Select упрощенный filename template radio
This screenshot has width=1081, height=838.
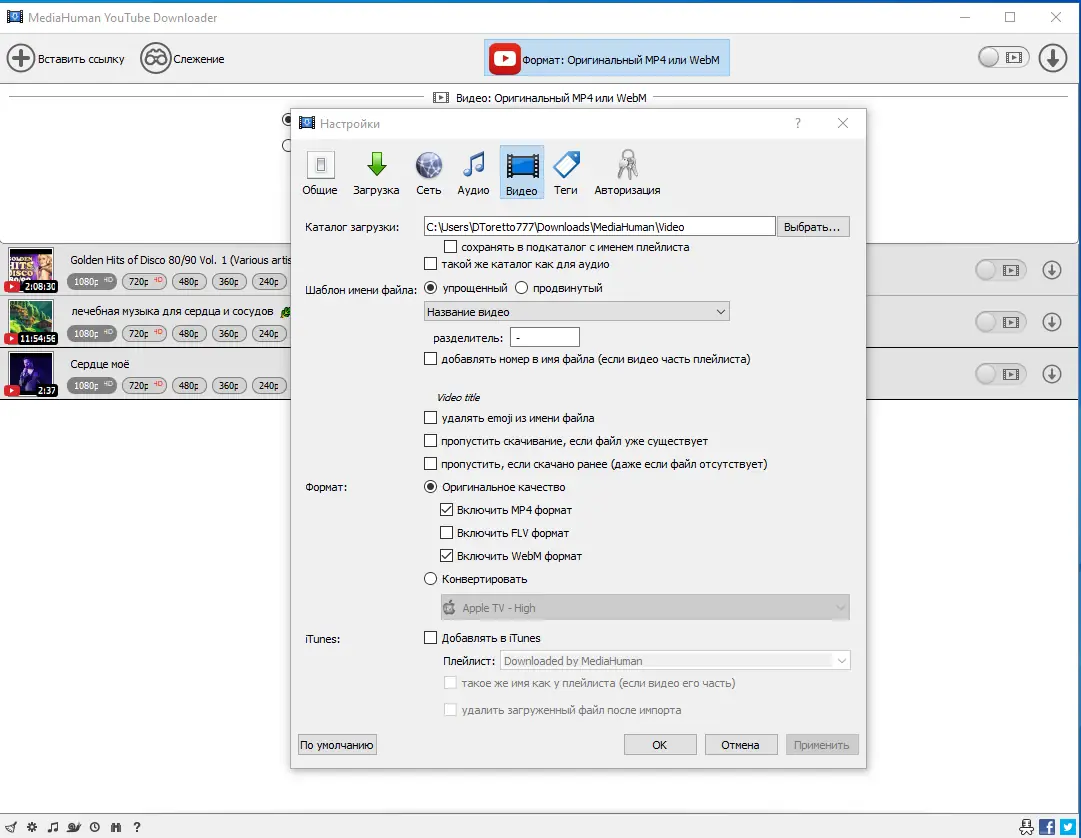[x=430, y=288]
